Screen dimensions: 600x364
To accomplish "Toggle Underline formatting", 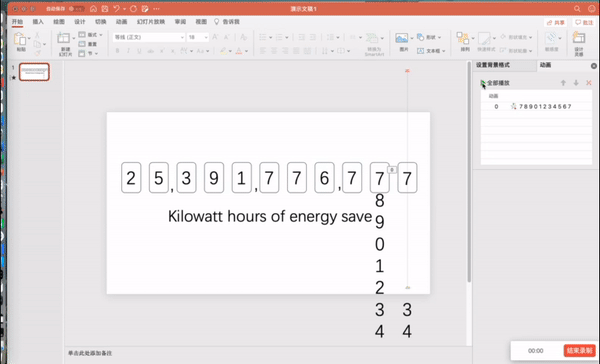I will point(139,51).
